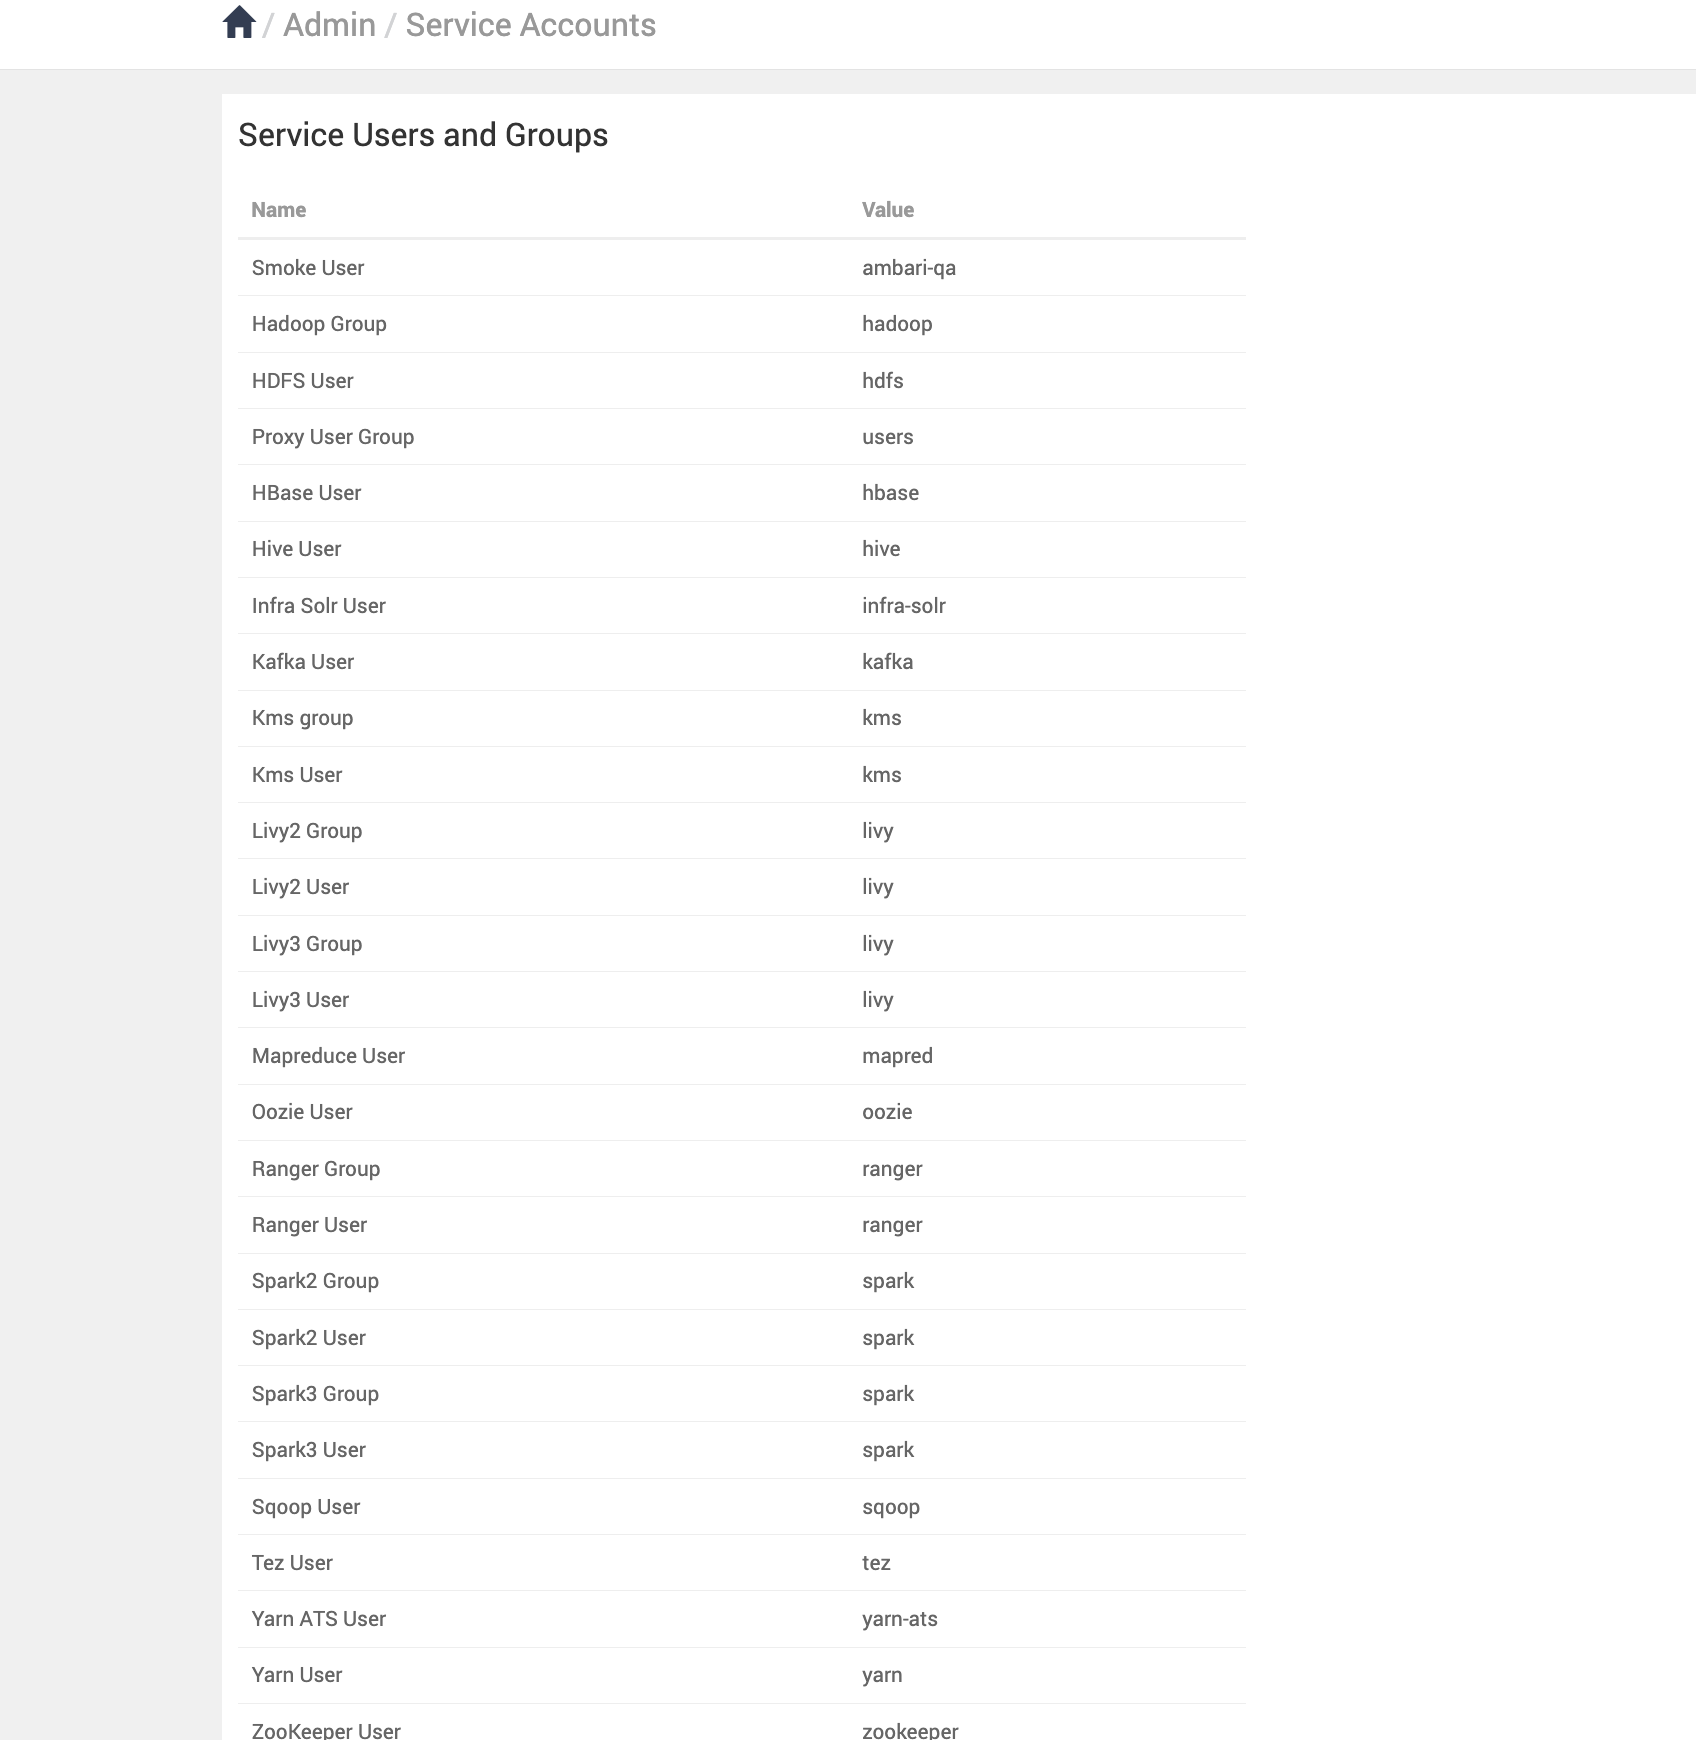The image size is (1696, 1740).
Task: Select the Kms group entry
Action: 302,718
